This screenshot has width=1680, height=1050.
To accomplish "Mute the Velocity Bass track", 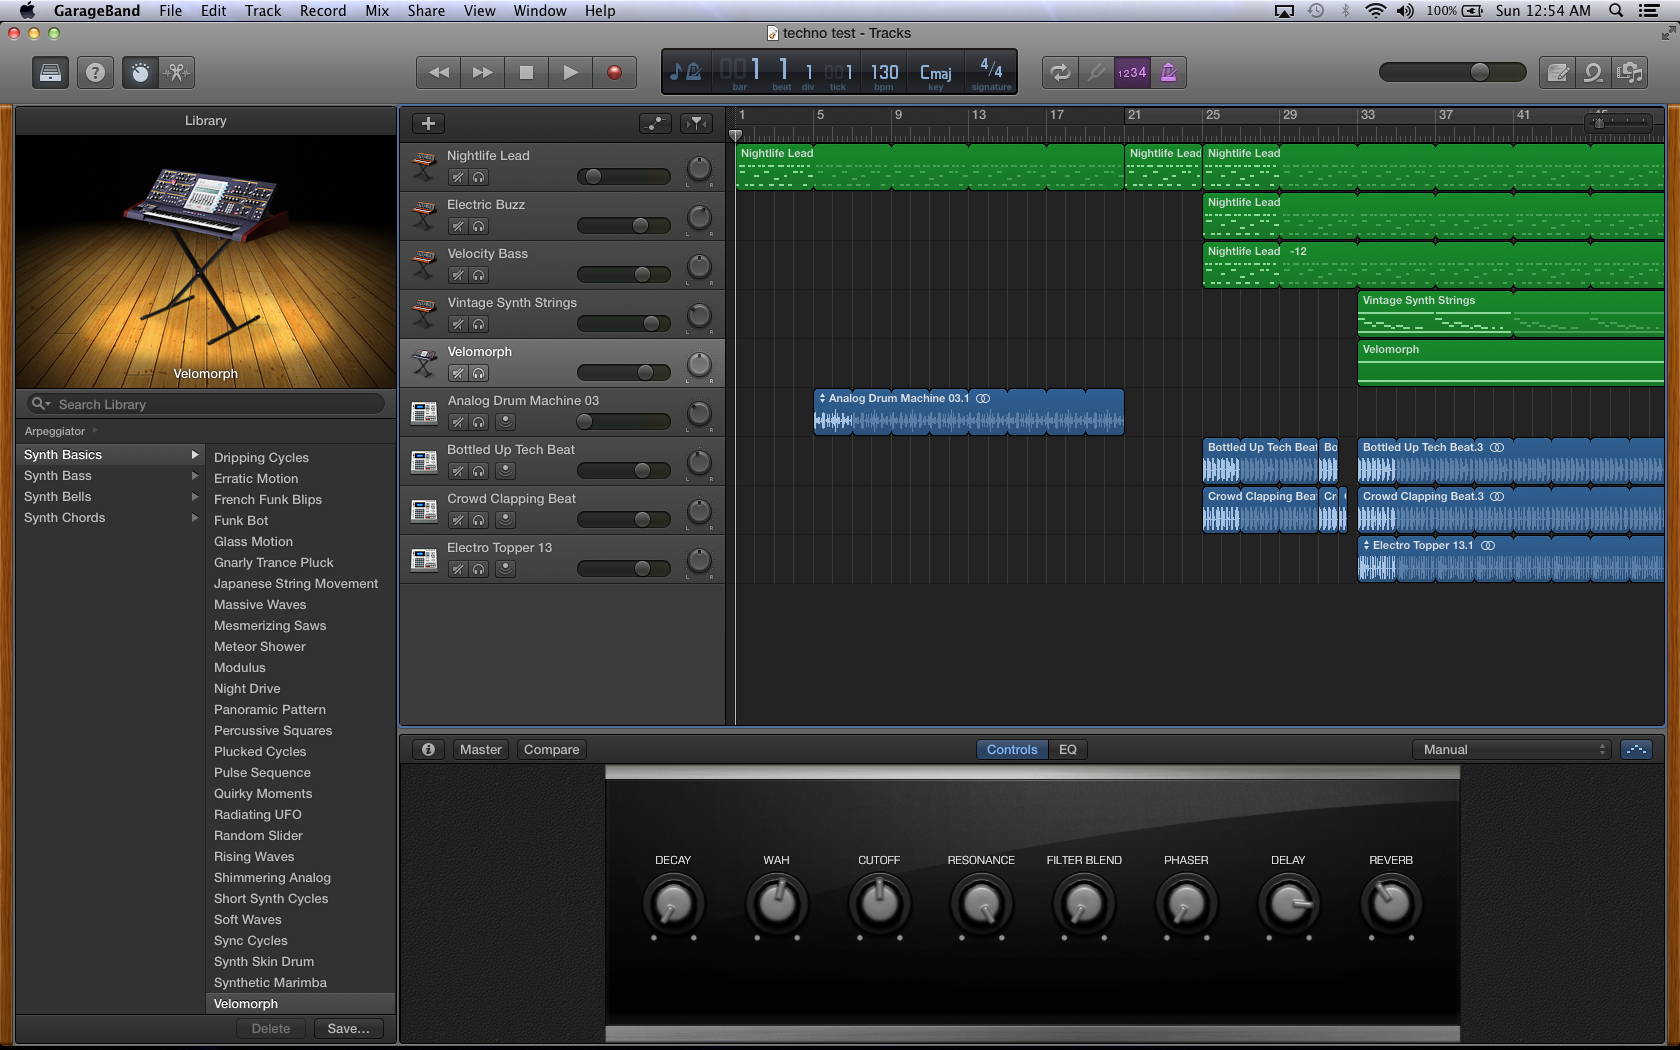I will [x=458, y=275].
